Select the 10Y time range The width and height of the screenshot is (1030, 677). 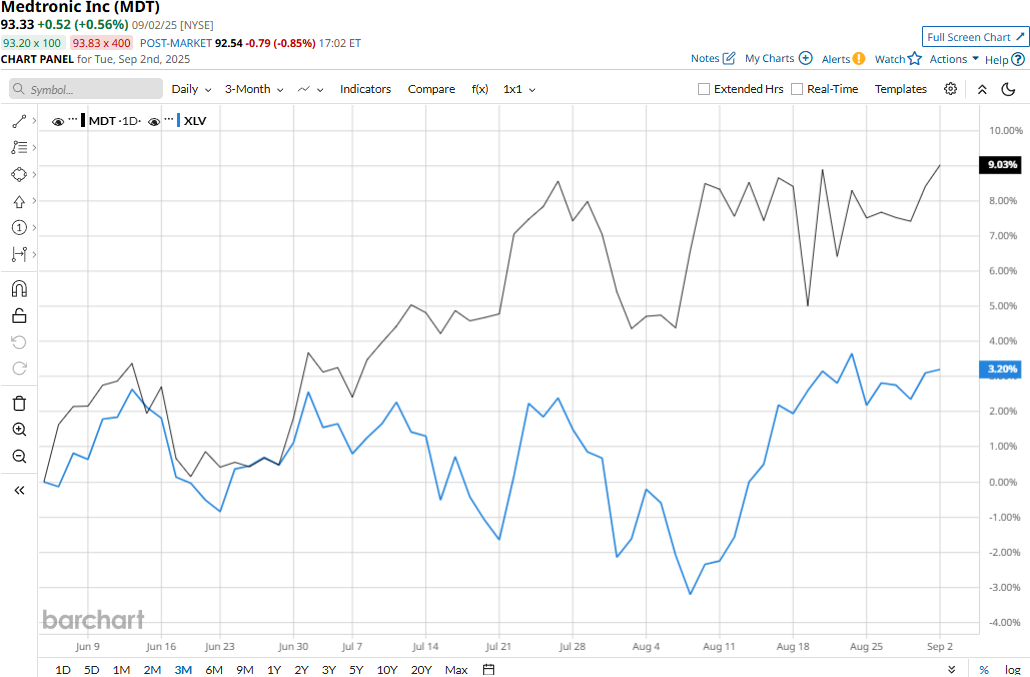[387, 670]
